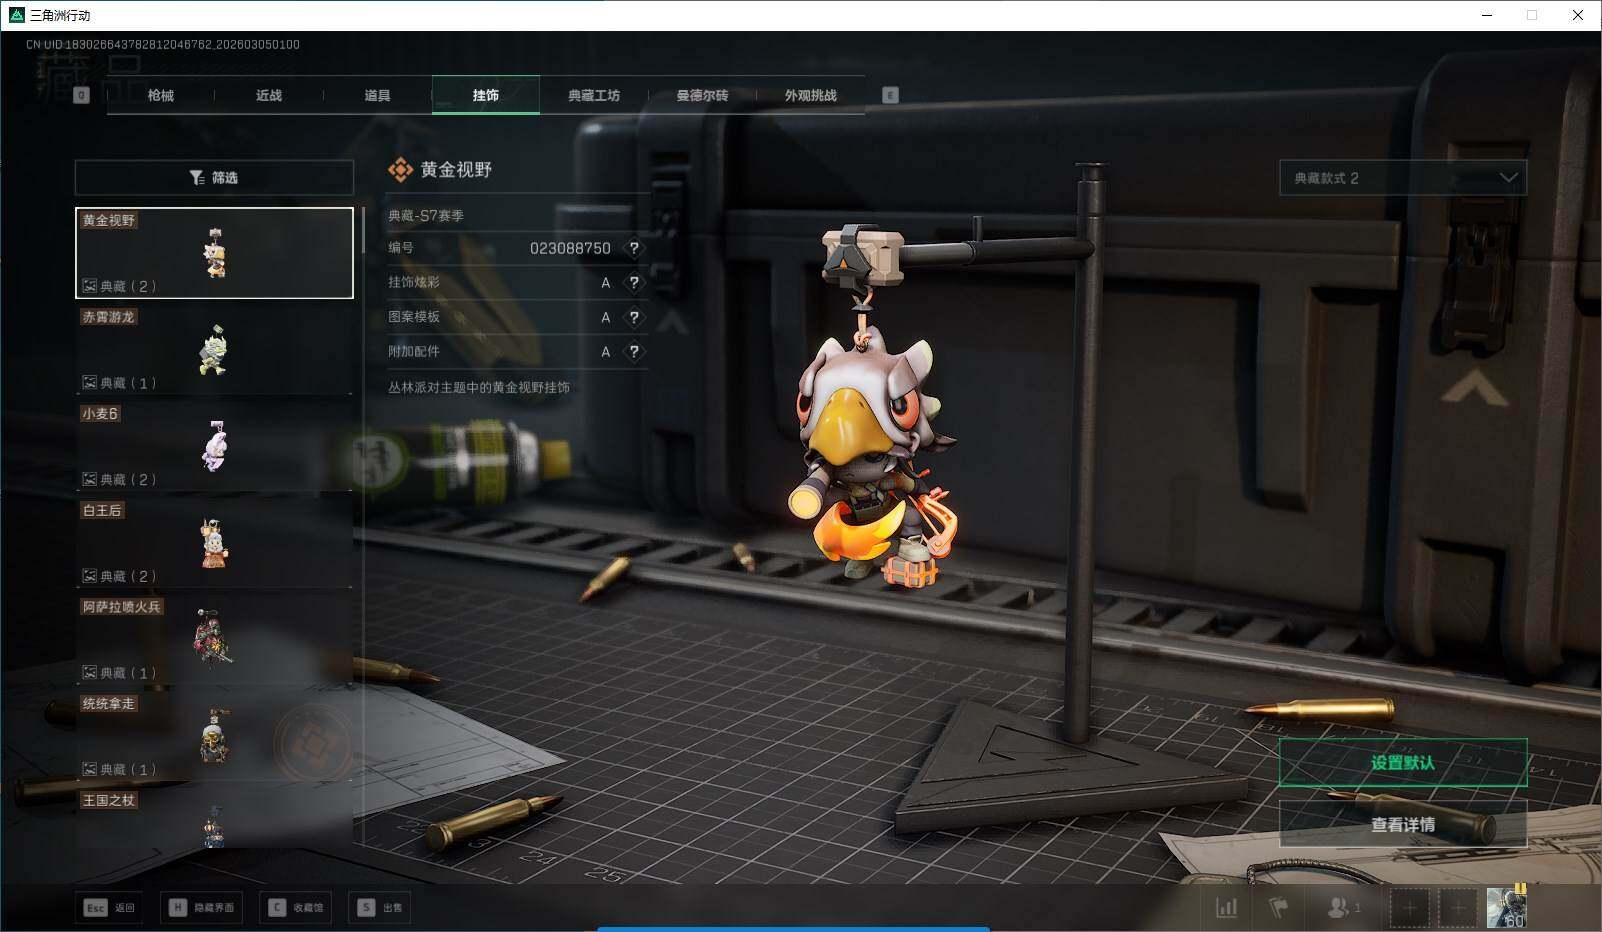Screen dimensions: 1602x932
Task: Click the help icon next to 图案模板
Action: coord(633,317)
